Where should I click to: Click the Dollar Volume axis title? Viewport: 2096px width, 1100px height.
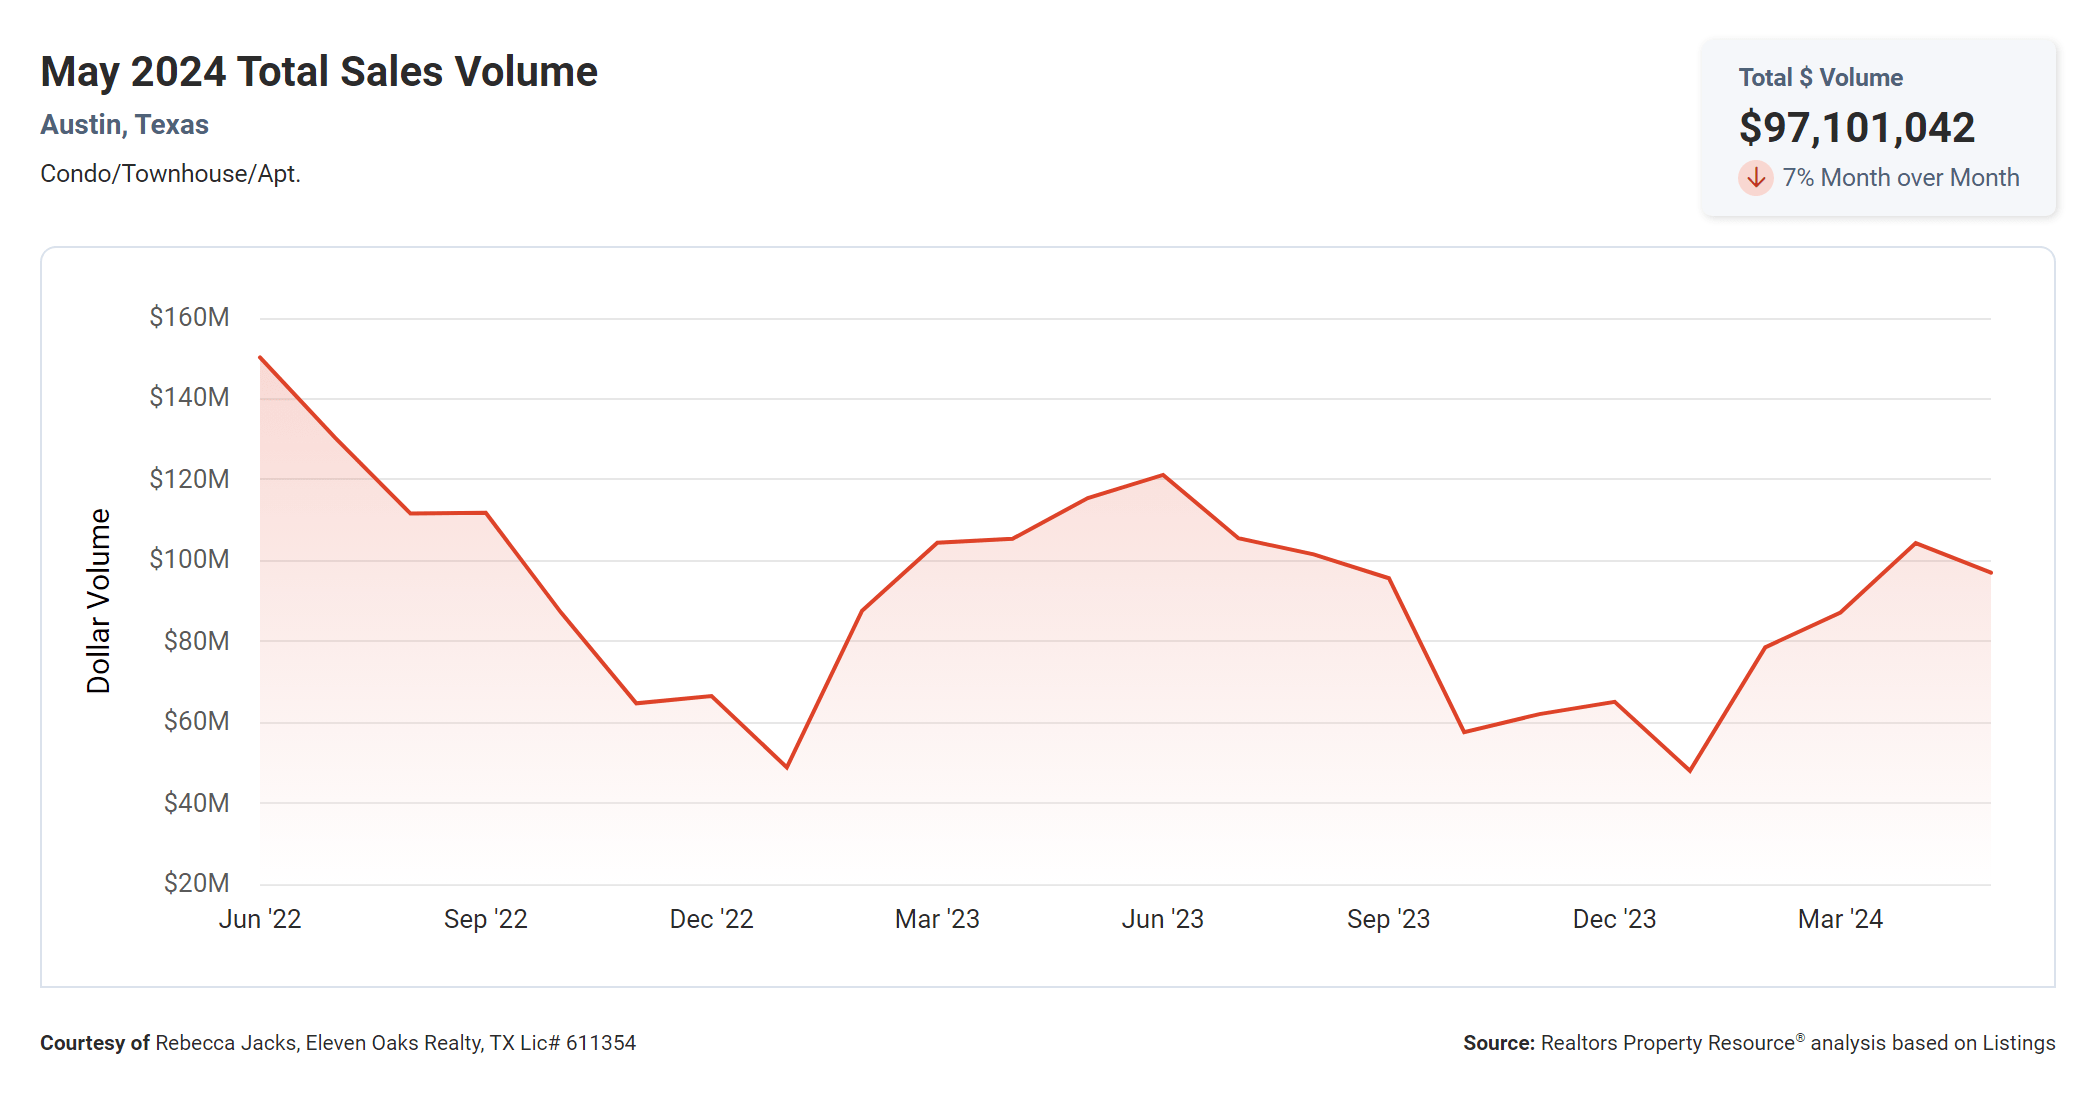coord(98,600)
